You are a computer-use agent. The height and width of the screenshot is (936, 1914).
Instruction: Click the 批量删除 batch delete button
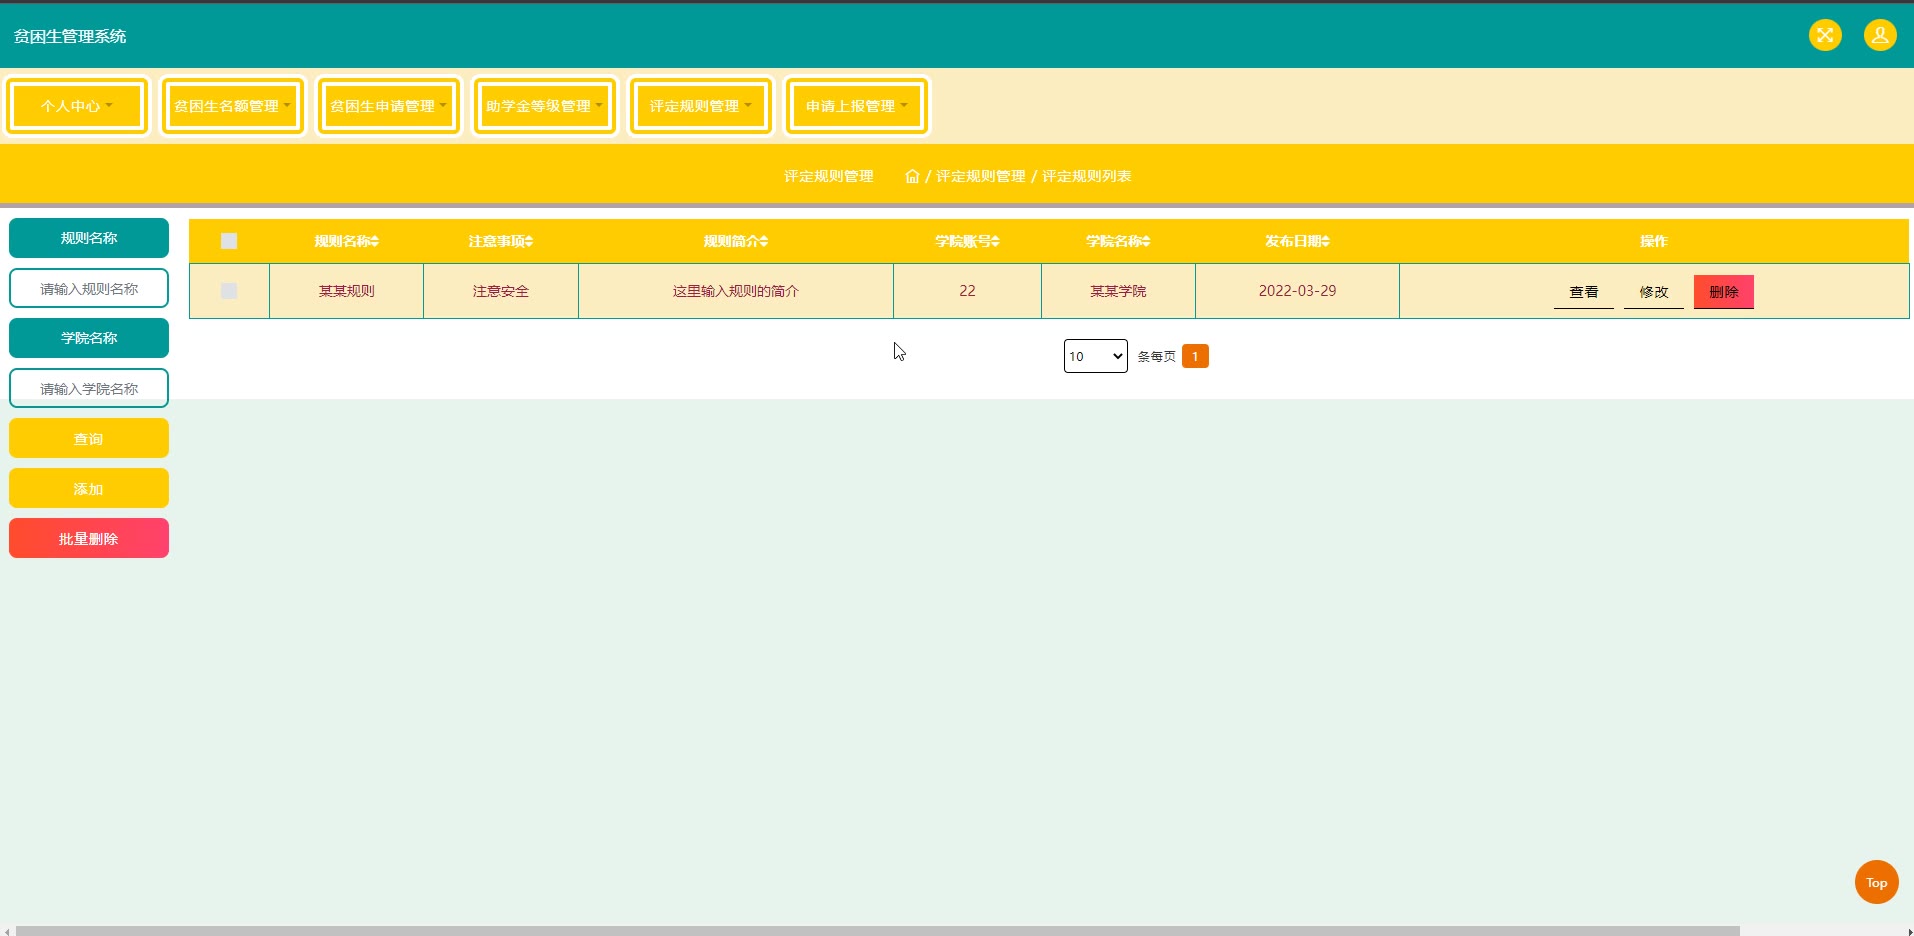89,538
